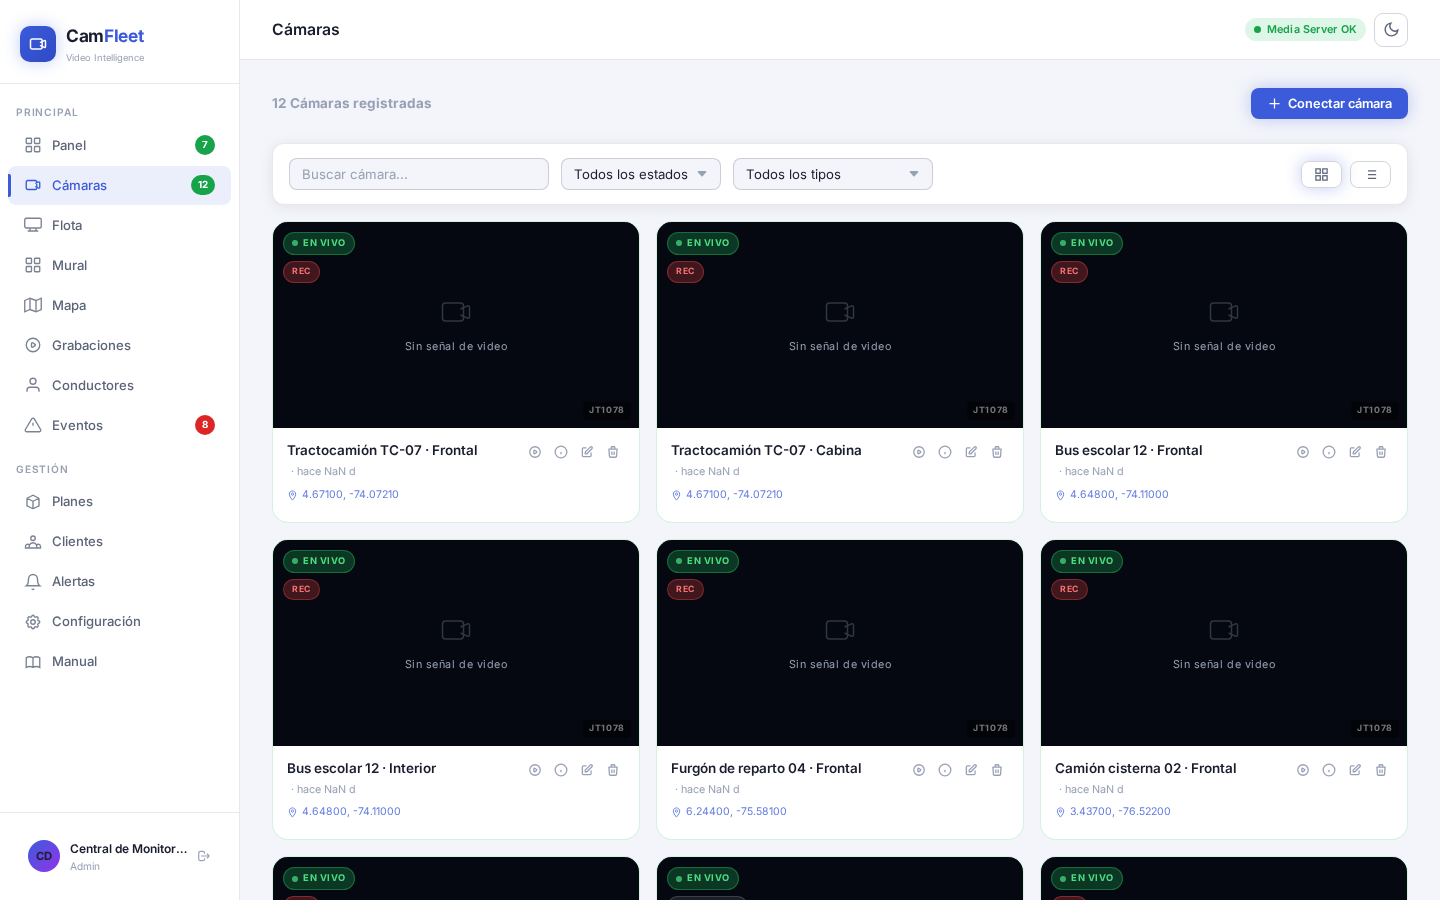Click the CamFleet logo icon

pos(38,44)
